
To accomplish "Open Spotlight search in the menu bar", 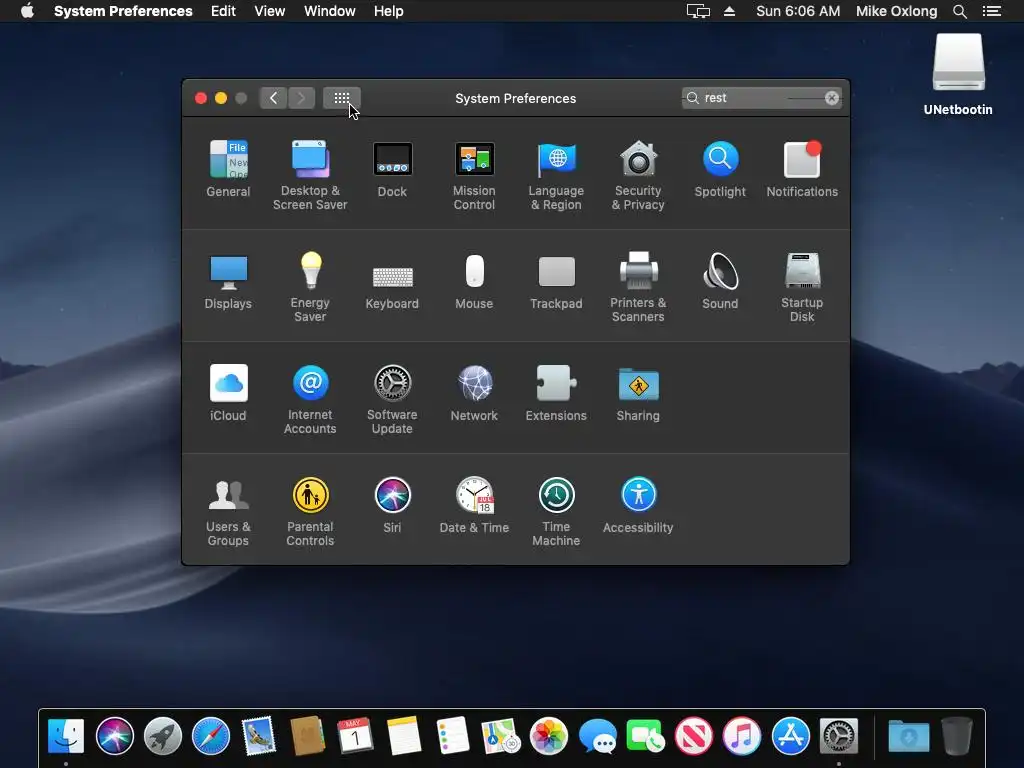I will [x=959, y=11].
